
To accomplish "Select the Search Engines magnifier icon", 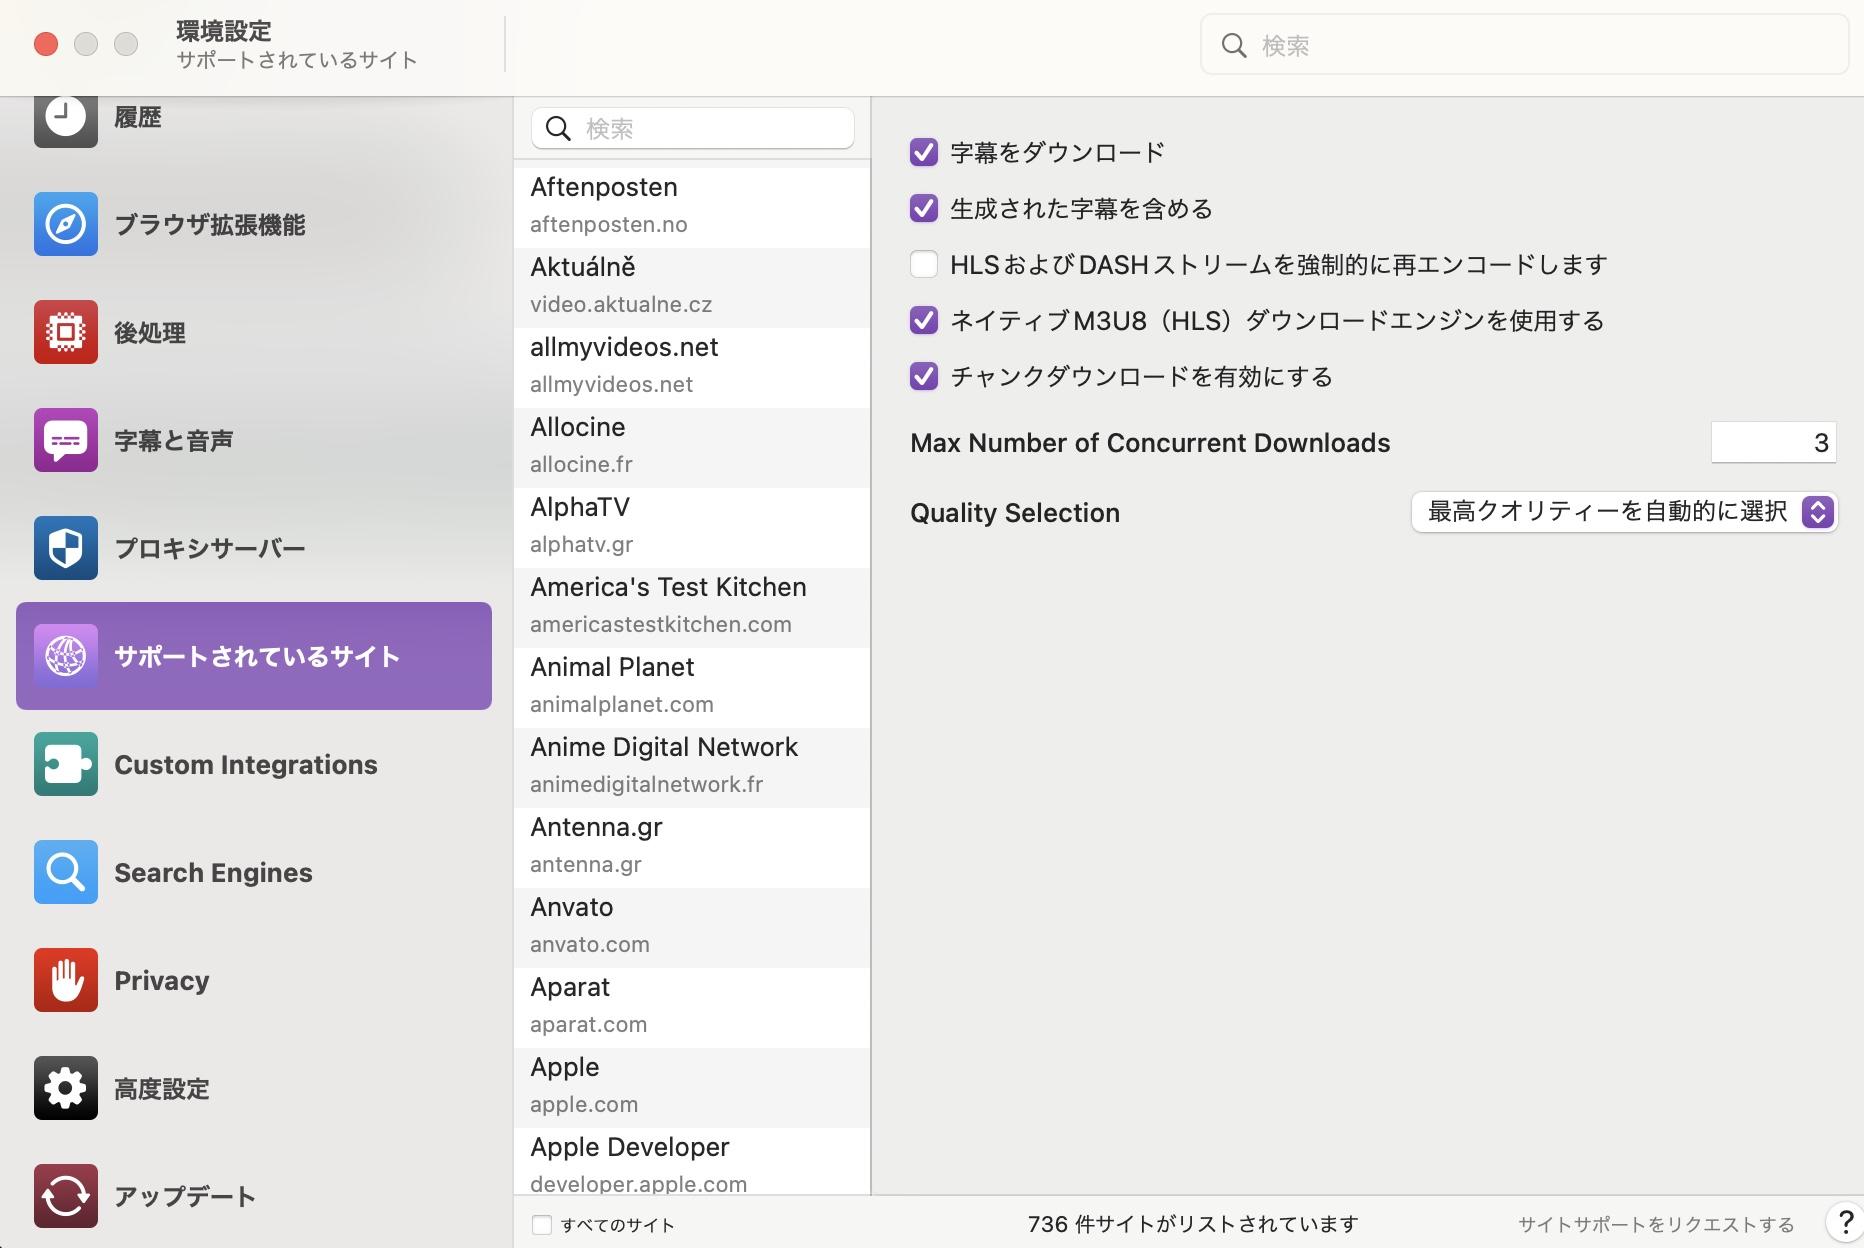I will (x=66, y=872).
